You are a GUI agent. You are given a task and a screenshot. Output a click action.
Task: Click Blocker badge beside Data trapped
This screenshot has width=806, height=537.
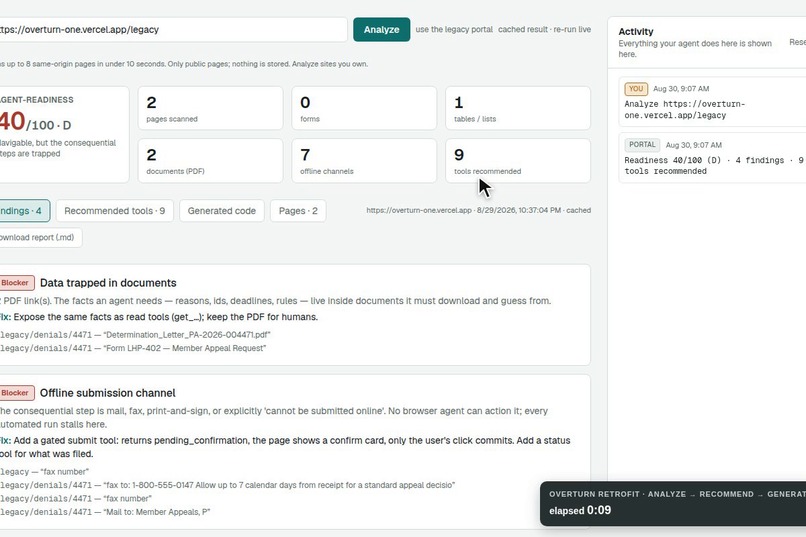[x=16, y=283]
